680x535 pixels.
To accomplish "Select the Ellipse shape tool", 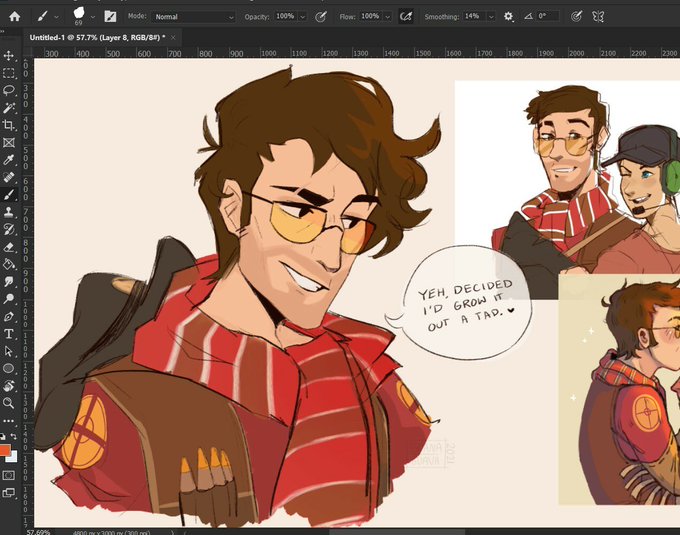I will (8, 369).
